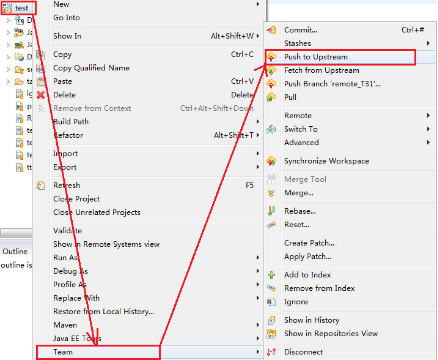Click the test project icon
438x360 pixels.
click(x=7, y=8)
